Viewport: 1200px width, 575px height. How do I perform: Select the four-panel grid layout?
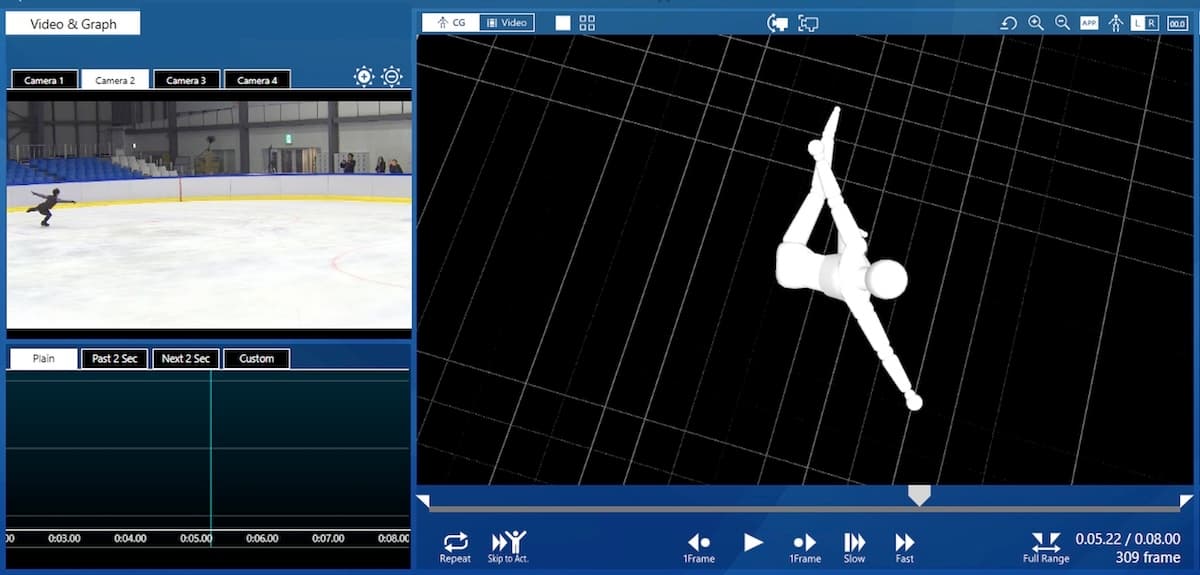coord(588,23)
